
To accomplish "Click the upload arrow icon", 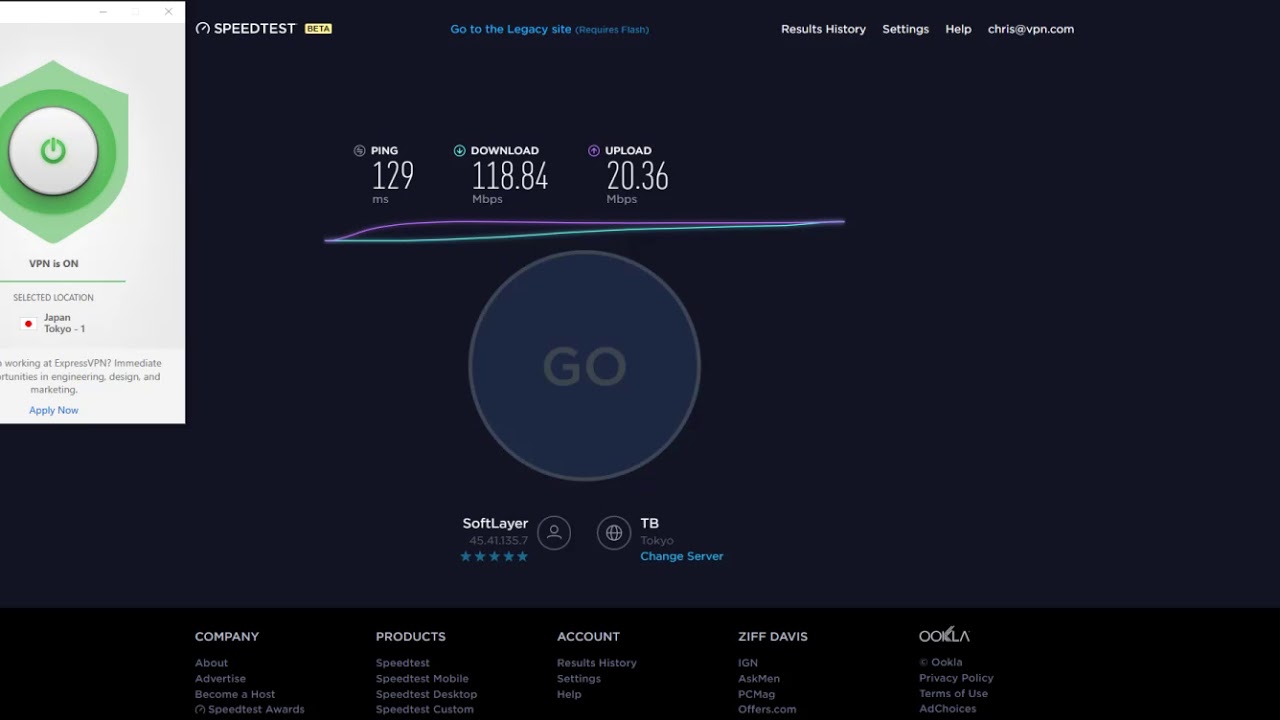I will tap(594, 151).
